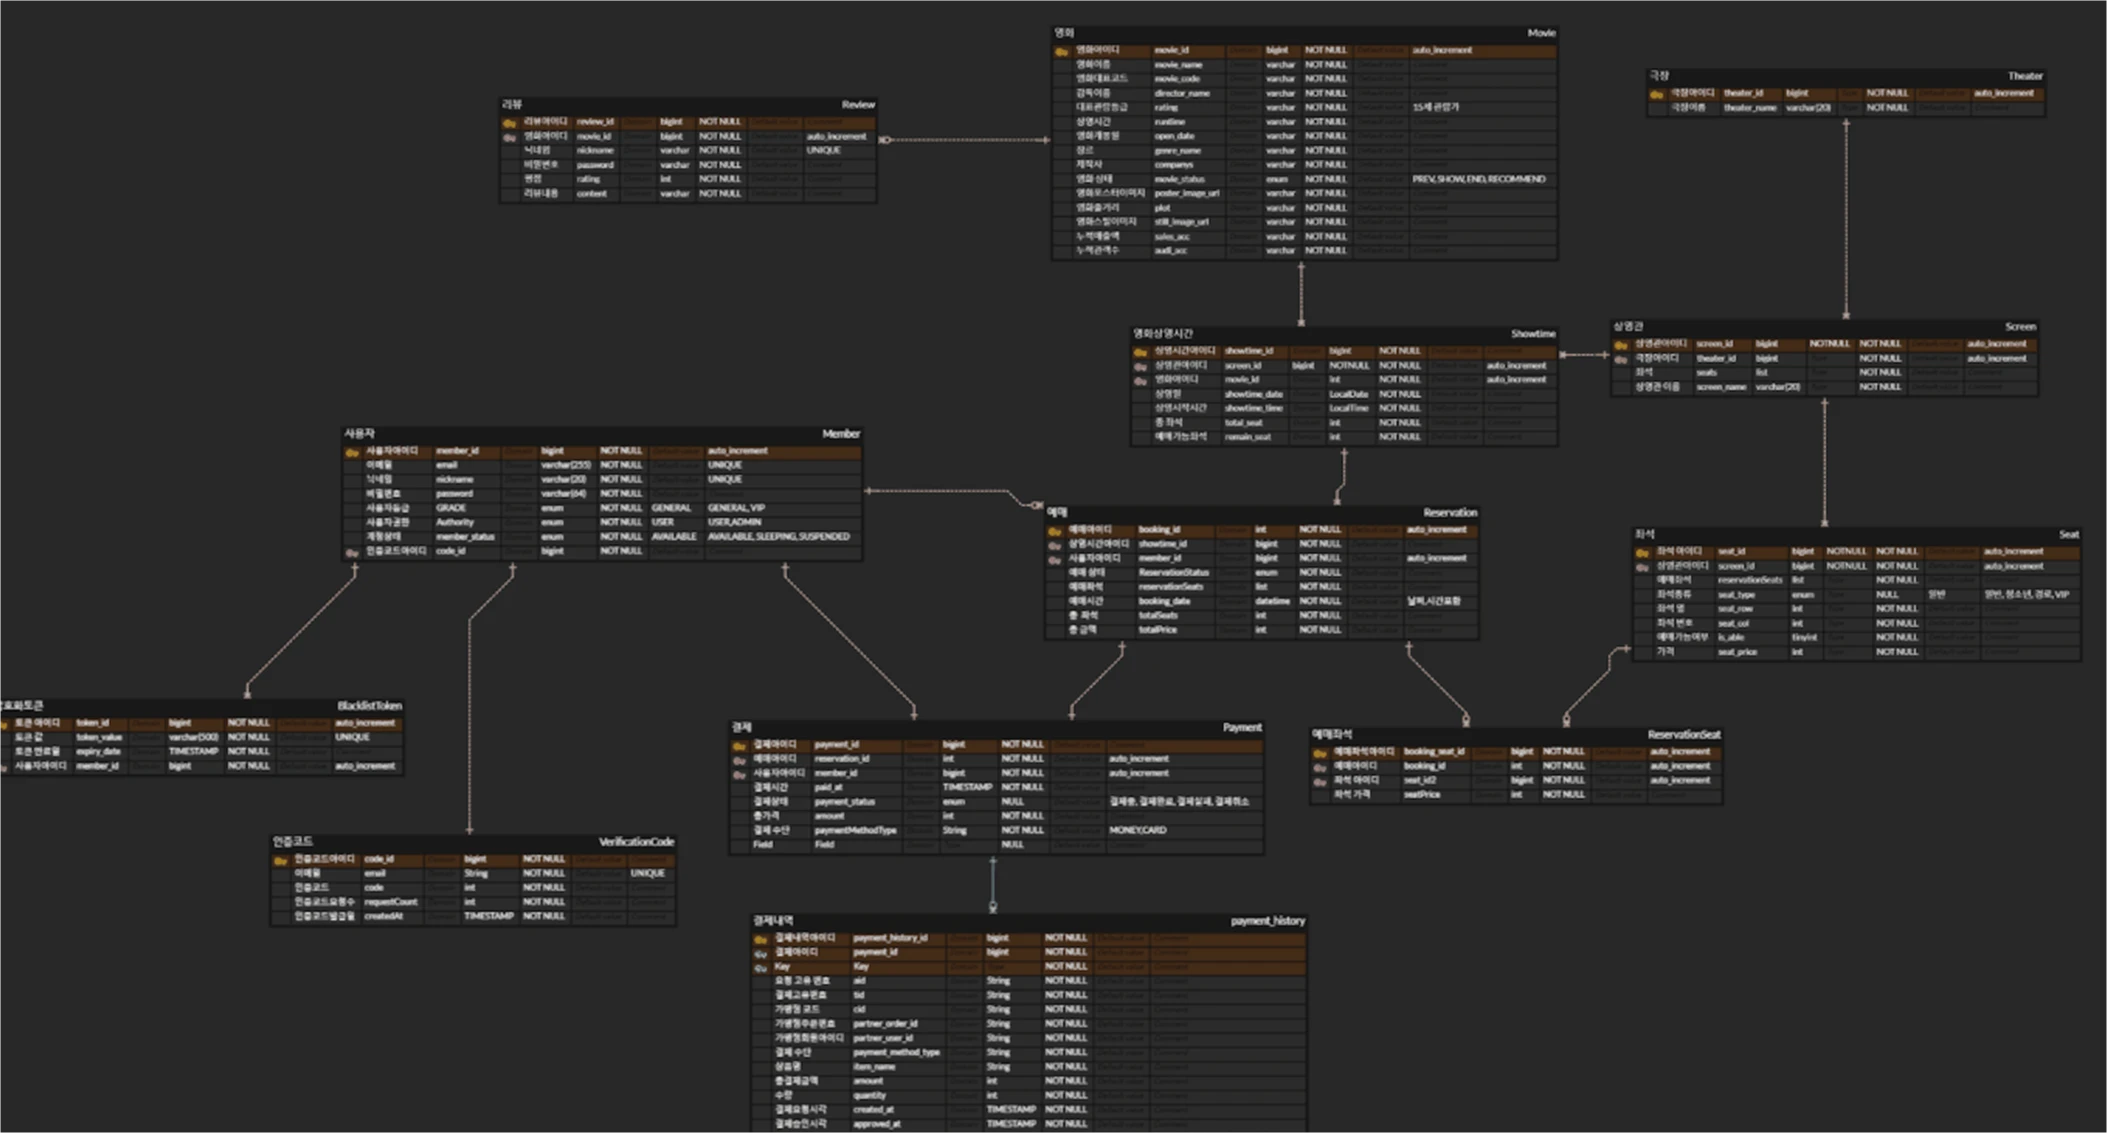Click primary key icon of showtime_id row
The width and height of the screenshot is (2107, 1133).
click(1140, 352)
